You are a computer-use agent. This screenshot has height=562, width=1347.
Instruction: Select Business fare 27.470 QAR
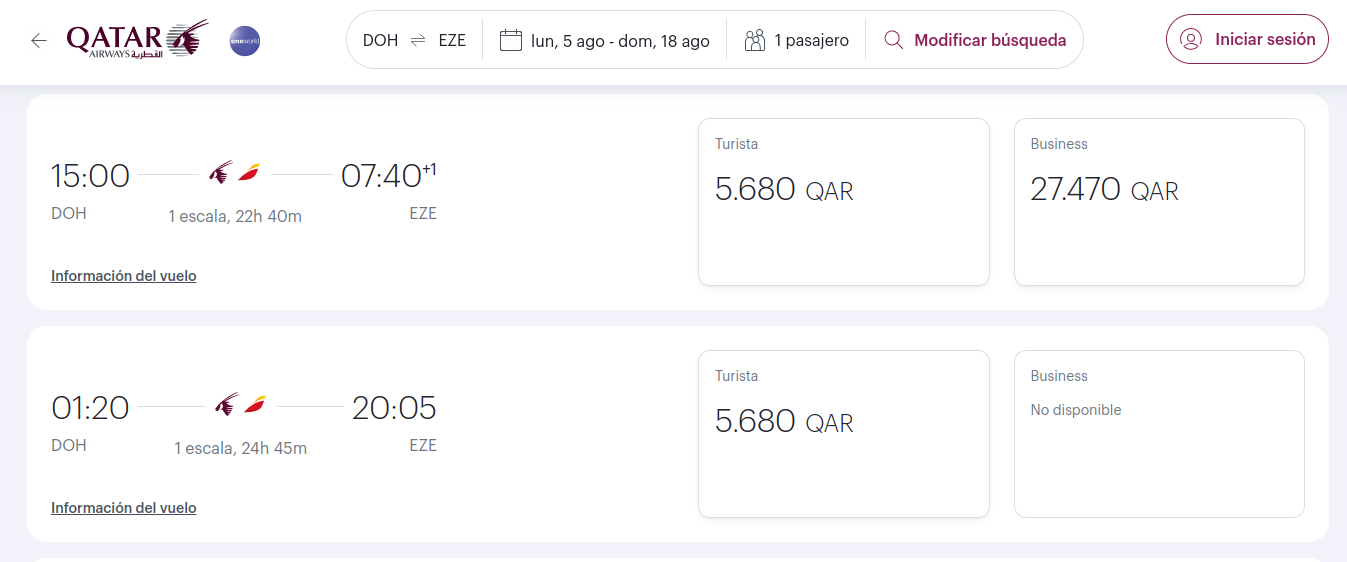point(1159,202)
